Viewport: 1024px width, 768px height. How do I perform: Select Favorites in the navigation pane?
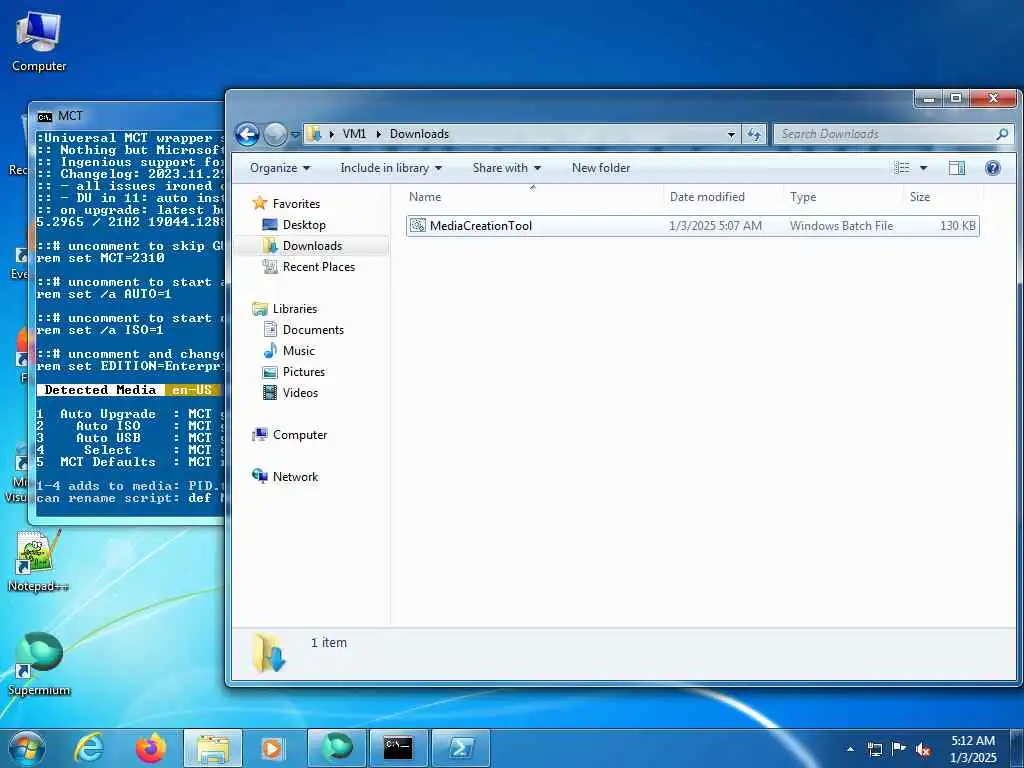296,204
